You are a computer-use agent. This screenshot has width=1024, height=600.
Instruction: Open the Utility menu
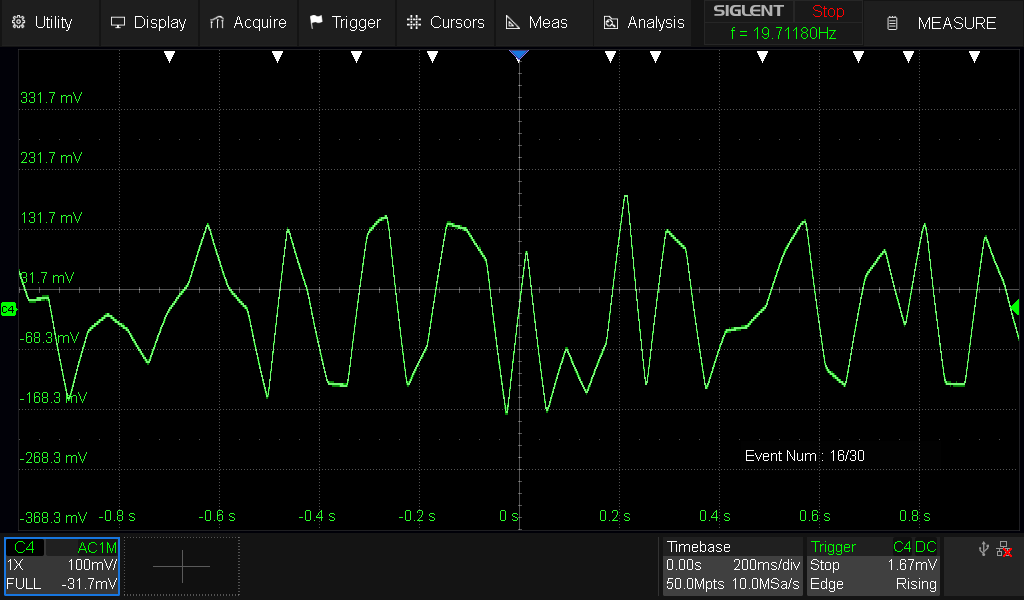[50, 23]
